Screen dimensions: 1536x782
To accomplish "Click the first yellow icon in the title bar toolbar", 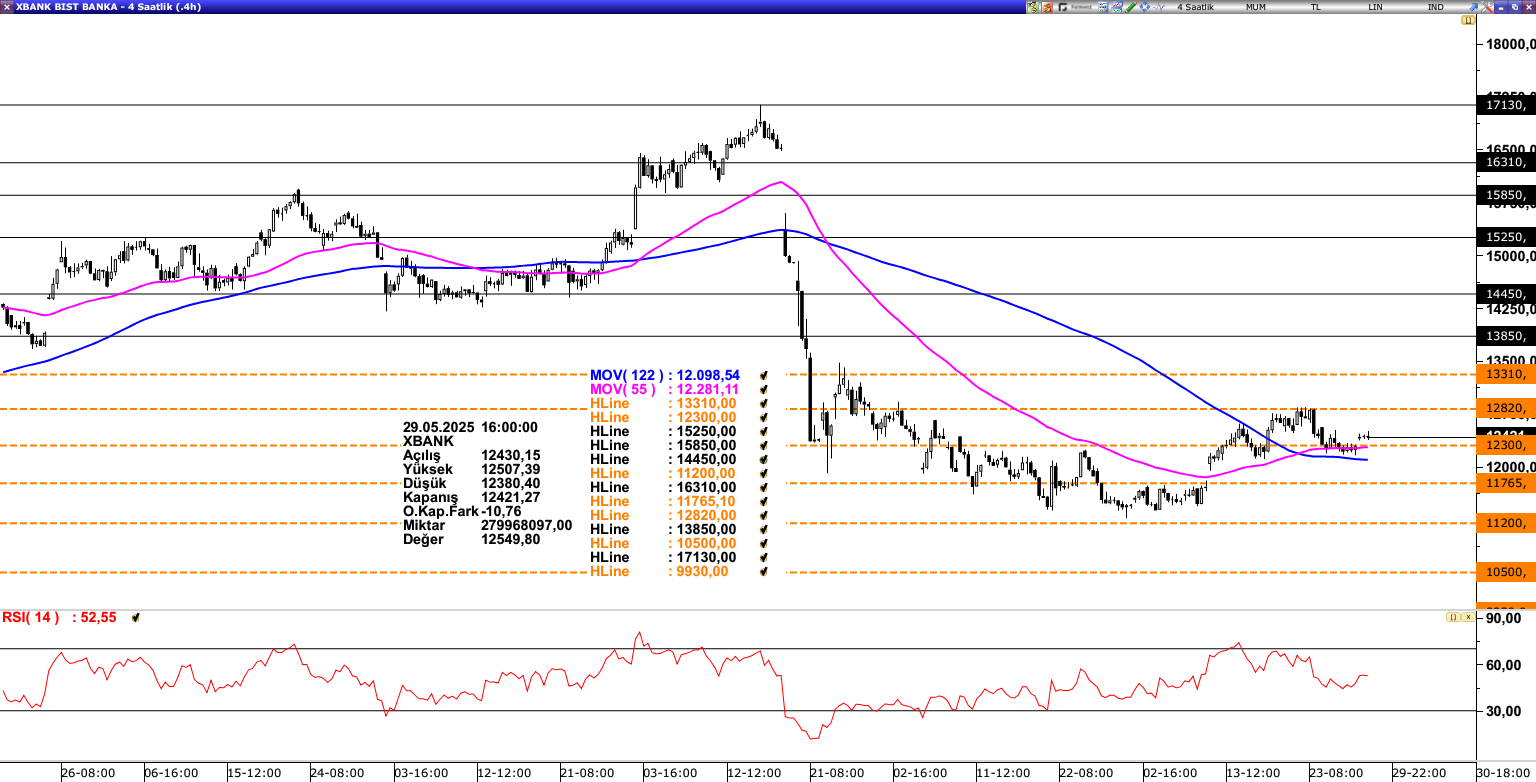I will 1033,7.
